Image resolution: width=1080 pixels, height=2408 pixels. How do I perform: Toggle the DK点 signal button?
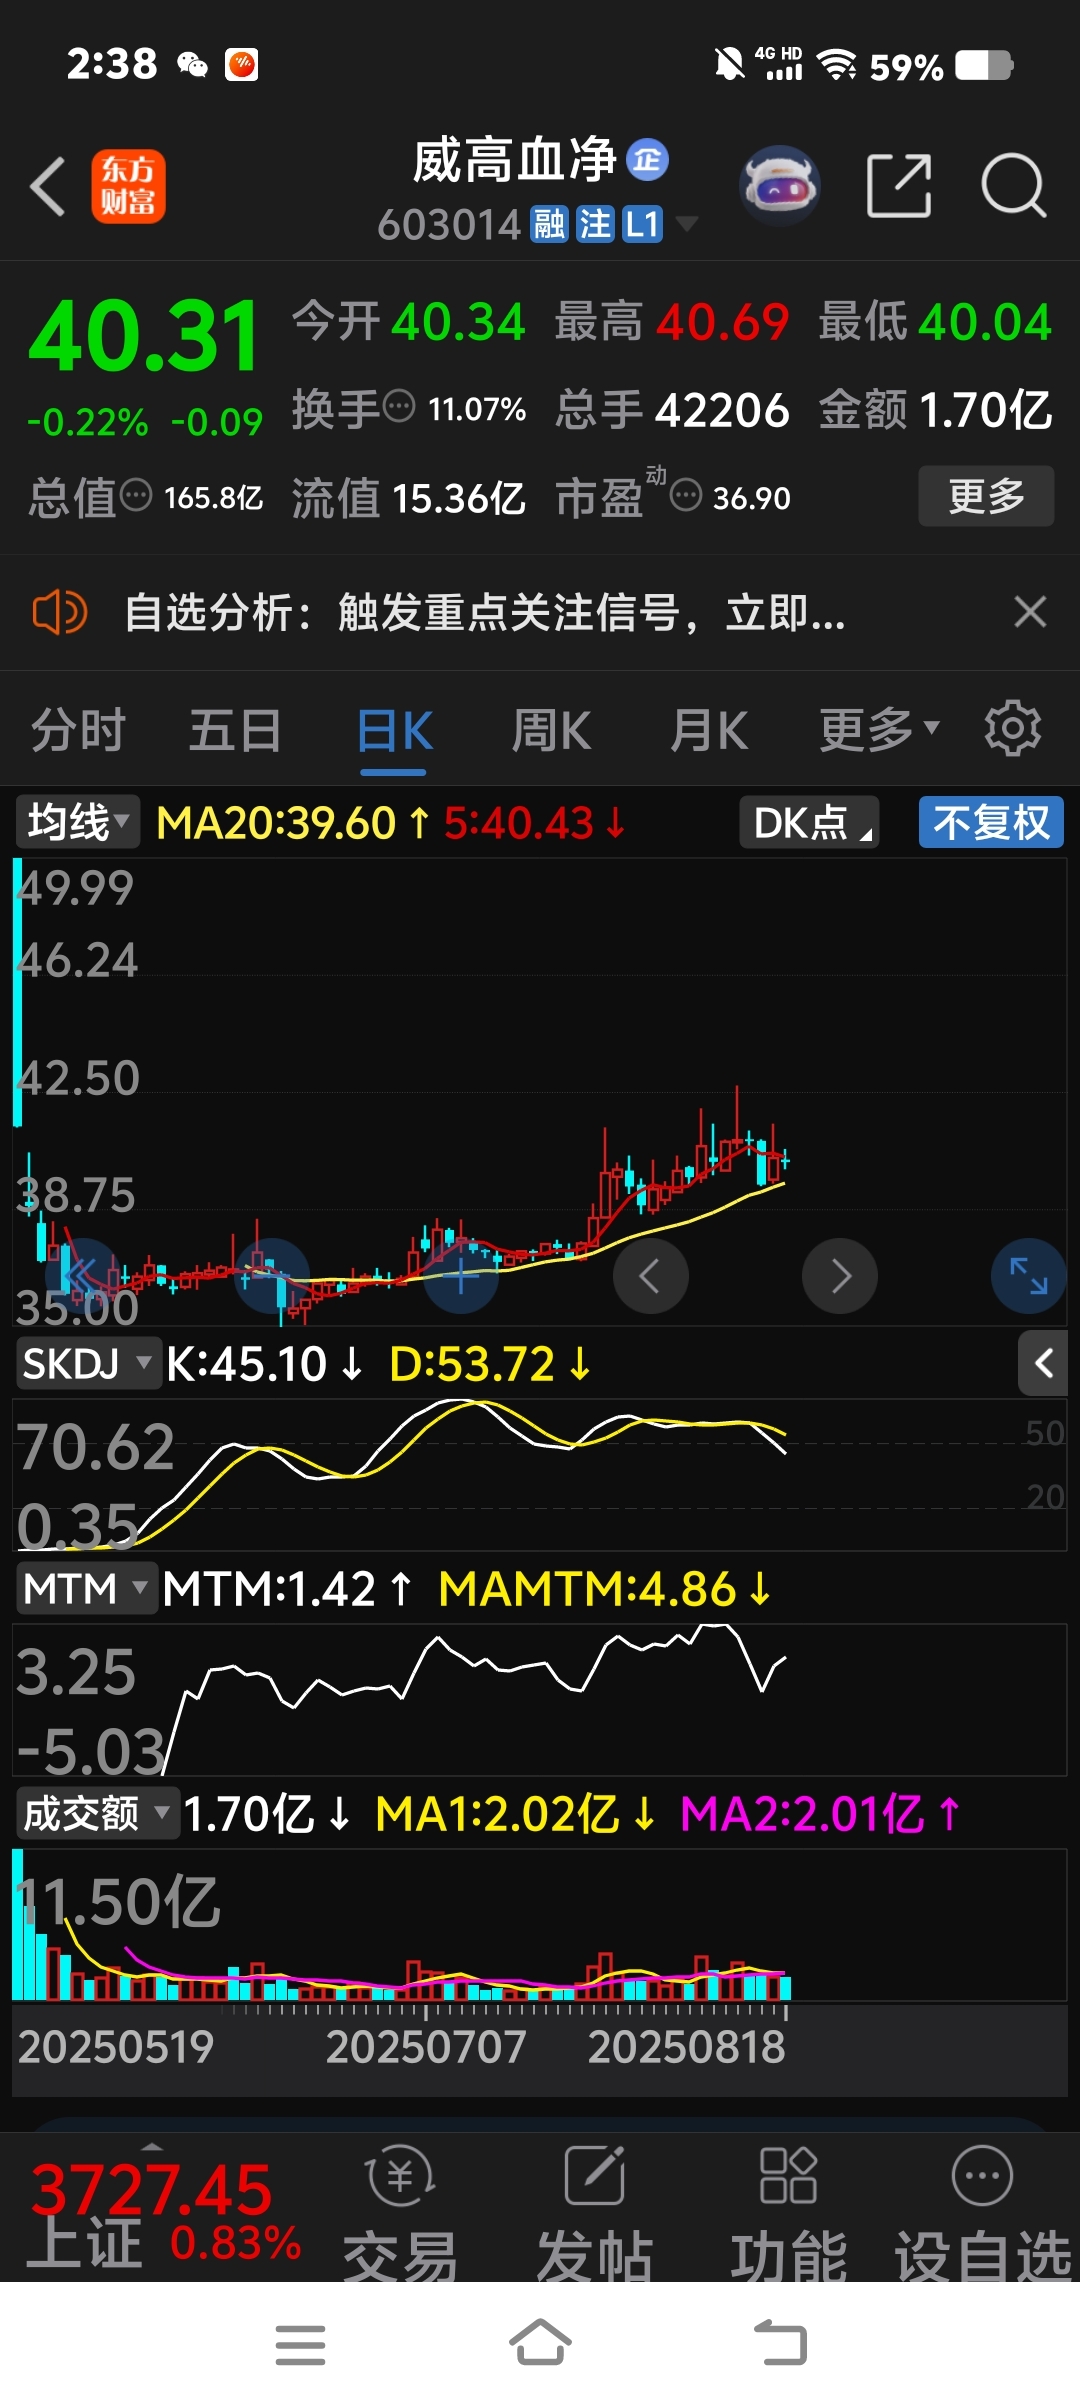(x=809, y=822)
